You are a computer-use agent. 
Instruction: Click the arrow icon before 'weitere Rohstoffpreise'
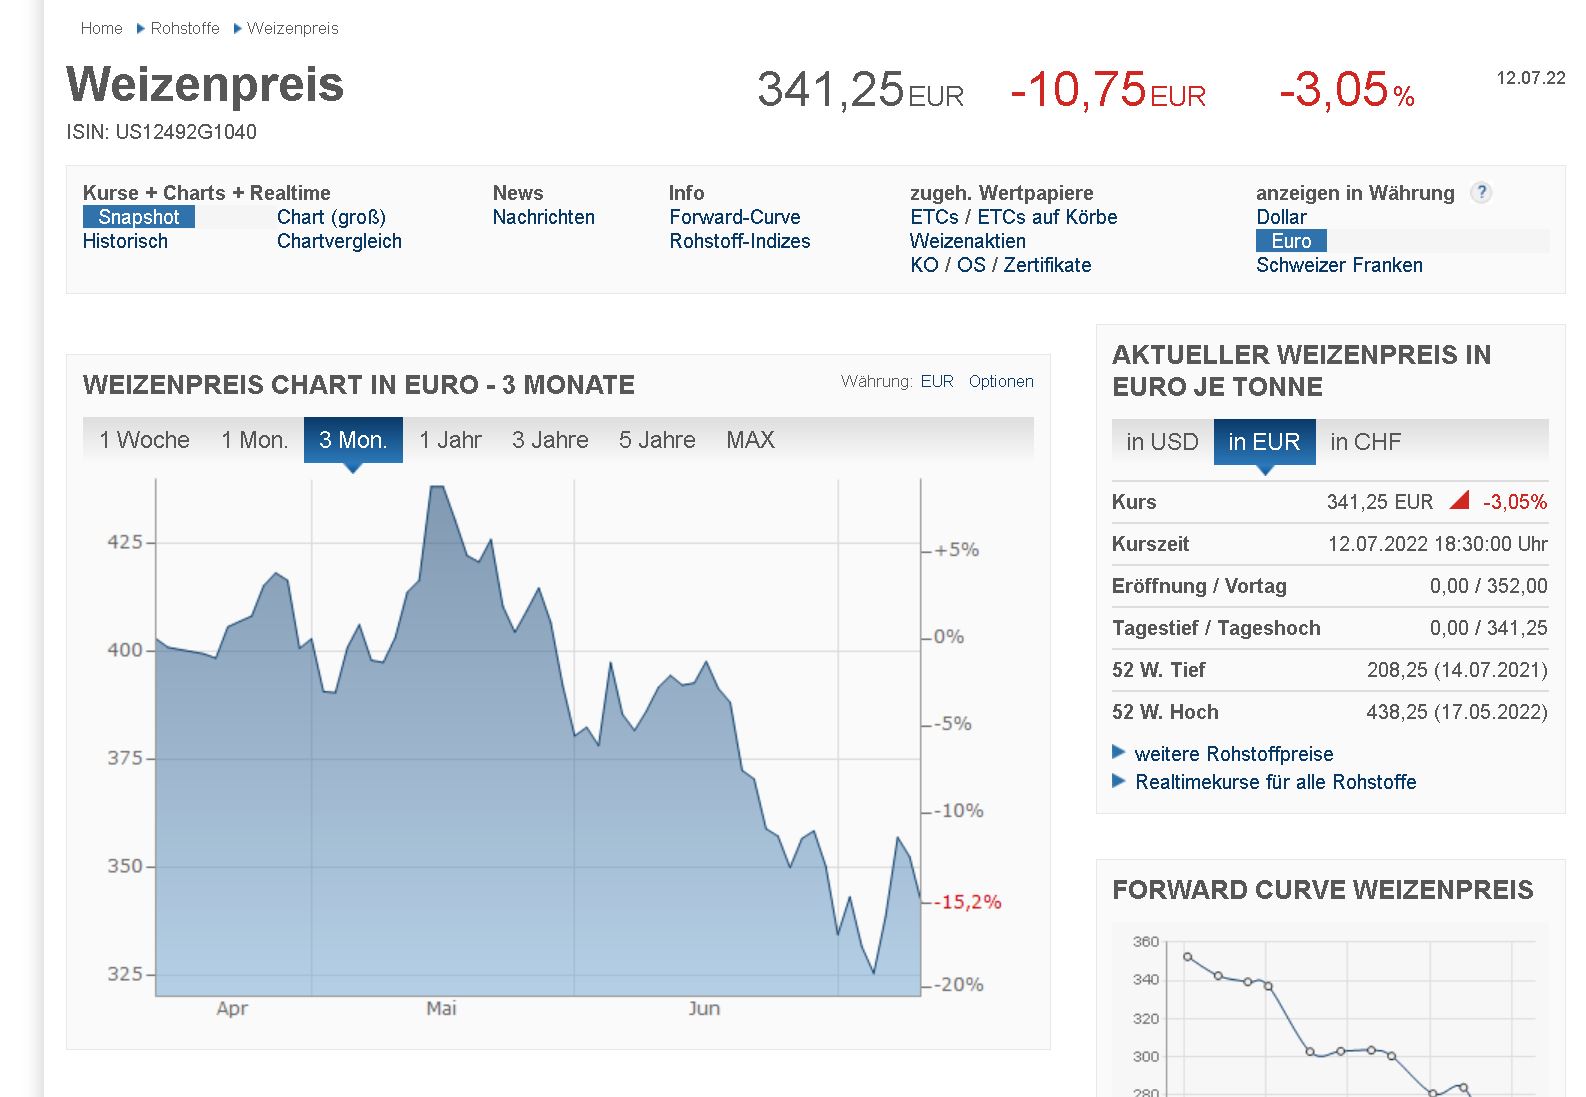point(1119,752)
